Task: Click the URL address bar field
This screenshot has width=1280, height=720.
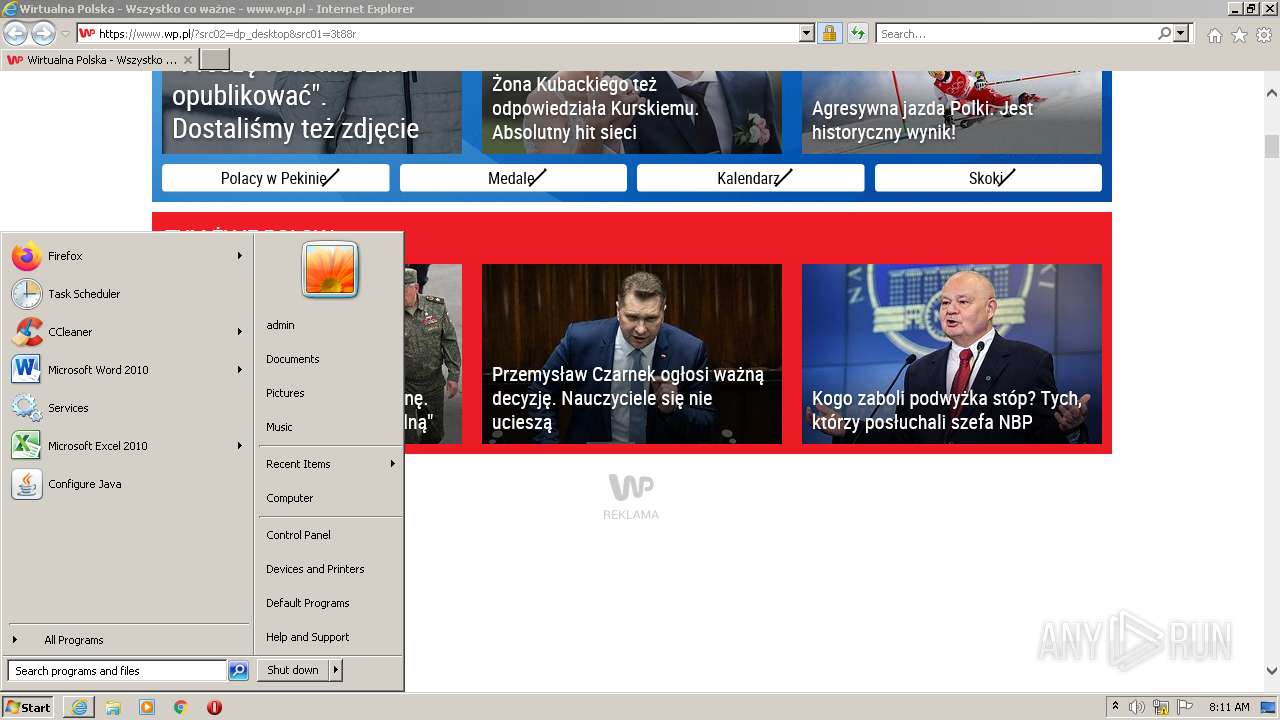Action: [x=438, y=33]
